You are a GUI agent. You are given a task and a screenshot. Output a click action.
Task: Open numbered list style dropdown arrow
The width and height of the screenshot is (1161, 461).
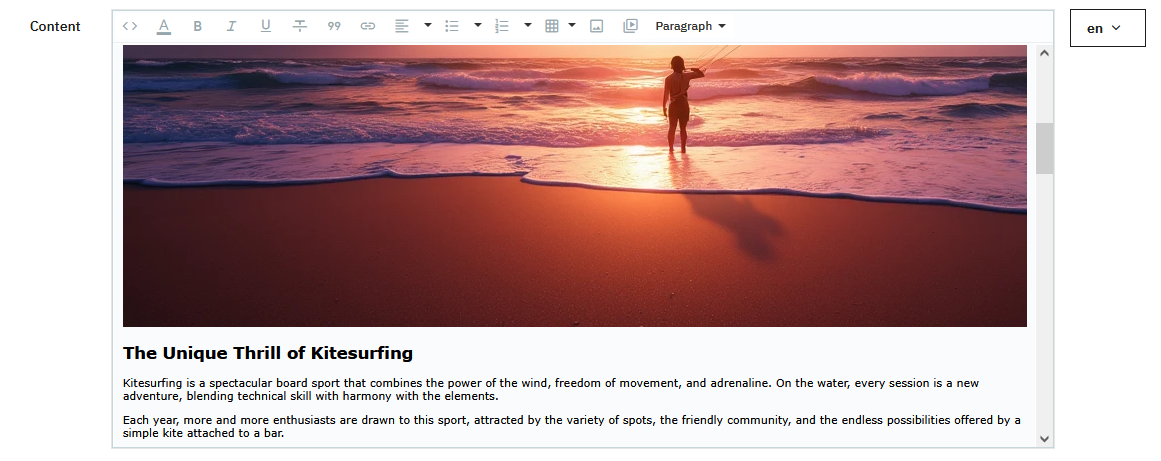(x=528, y=26)
